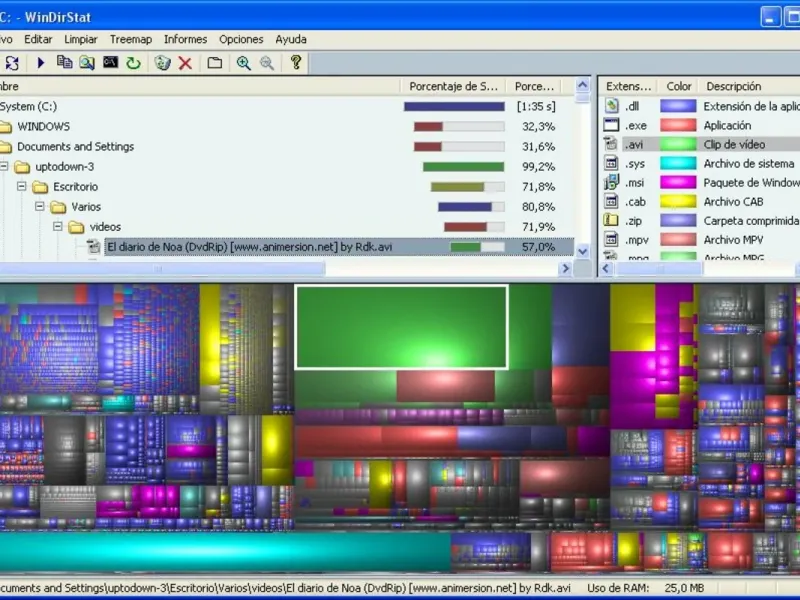Click the Archivo CAB description
Image resolution: width=800 pixels, height=600 pixels.
pos(733,202)
